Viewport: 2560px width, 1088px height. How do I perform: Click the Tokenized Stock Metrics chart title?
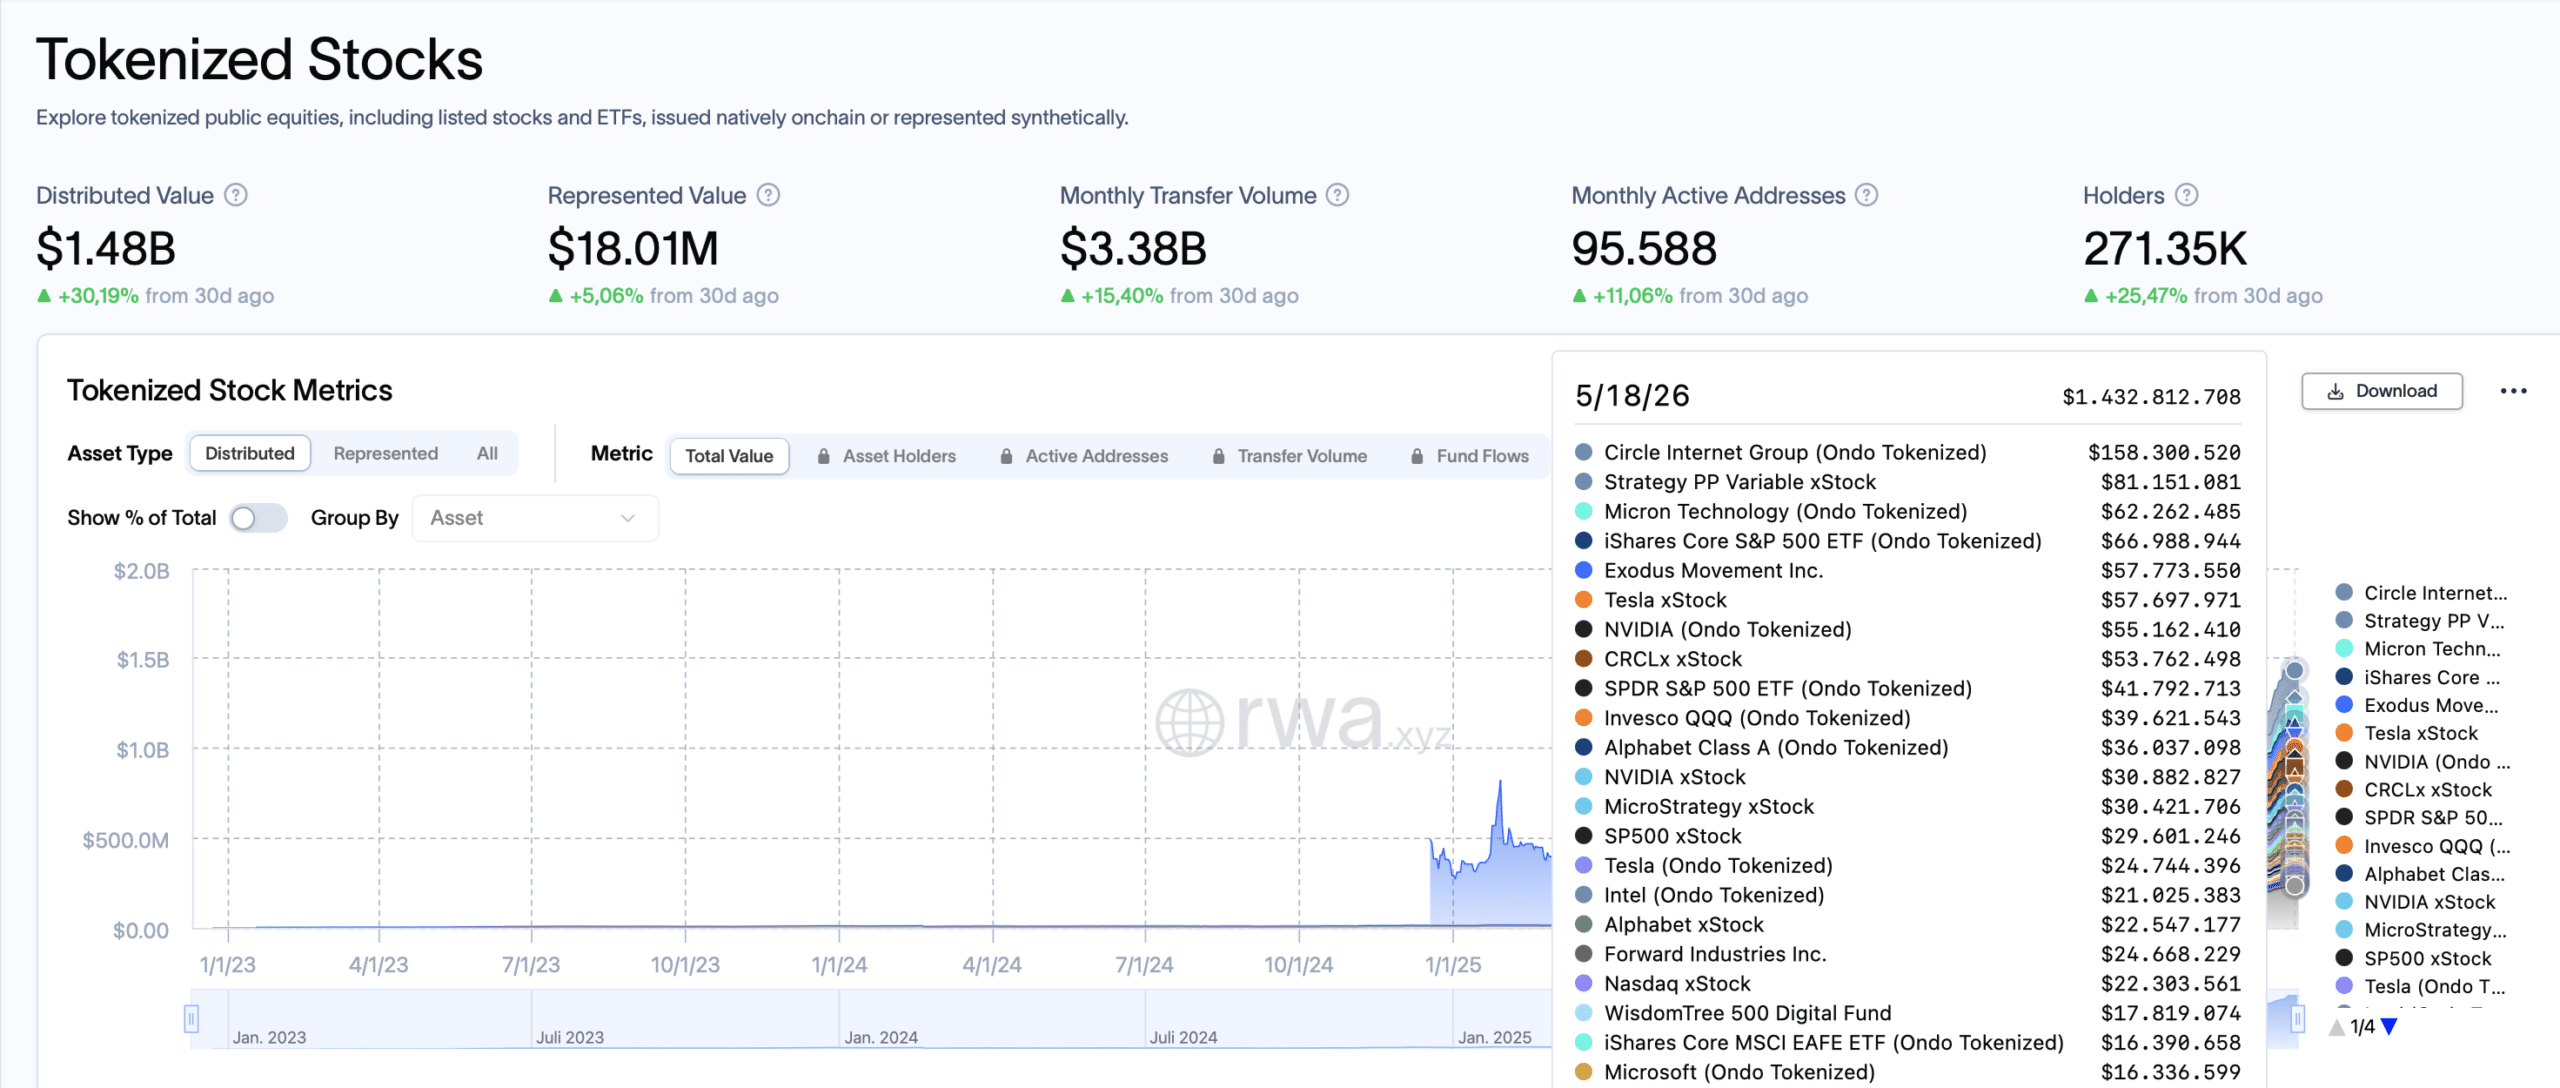[230, 390]
